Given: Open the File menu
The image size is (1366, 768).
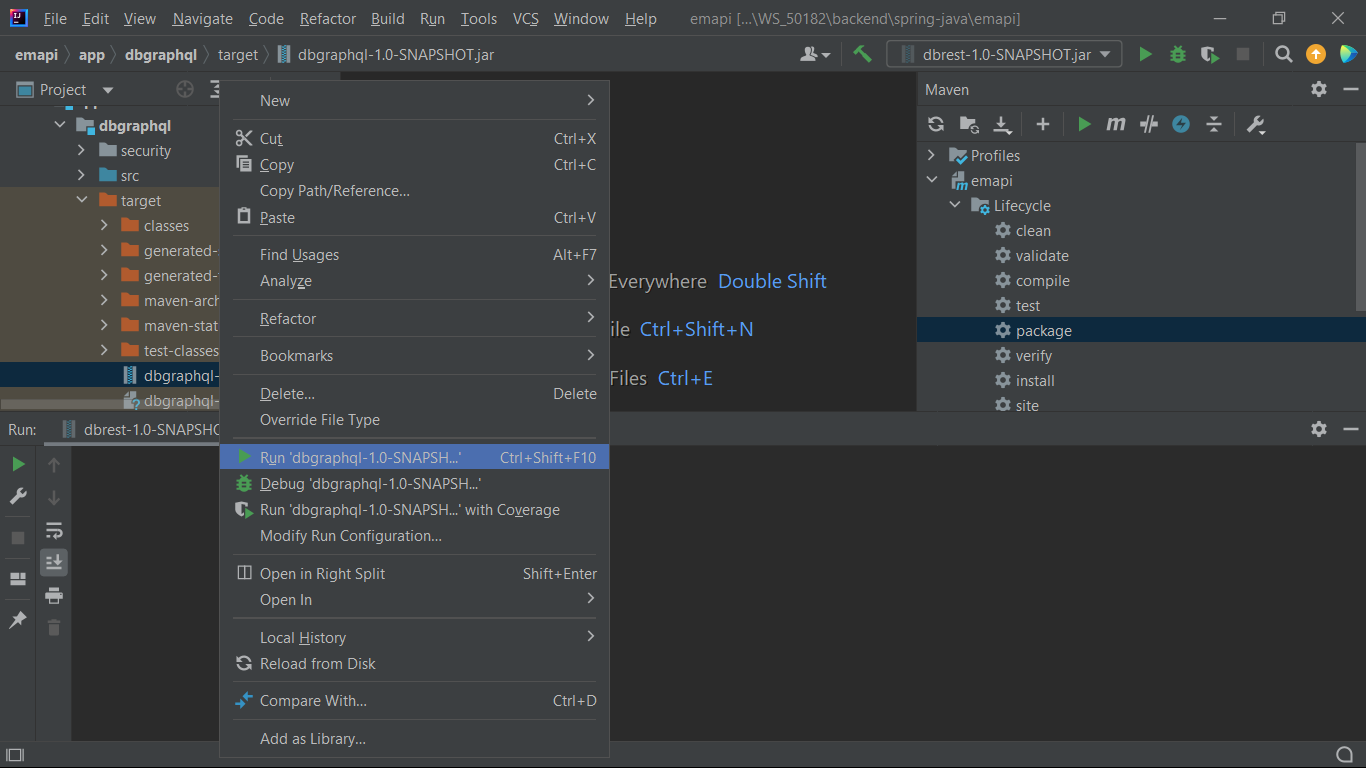Looking at the screenshot, I should pyautogui.click(x=56, y=19).
